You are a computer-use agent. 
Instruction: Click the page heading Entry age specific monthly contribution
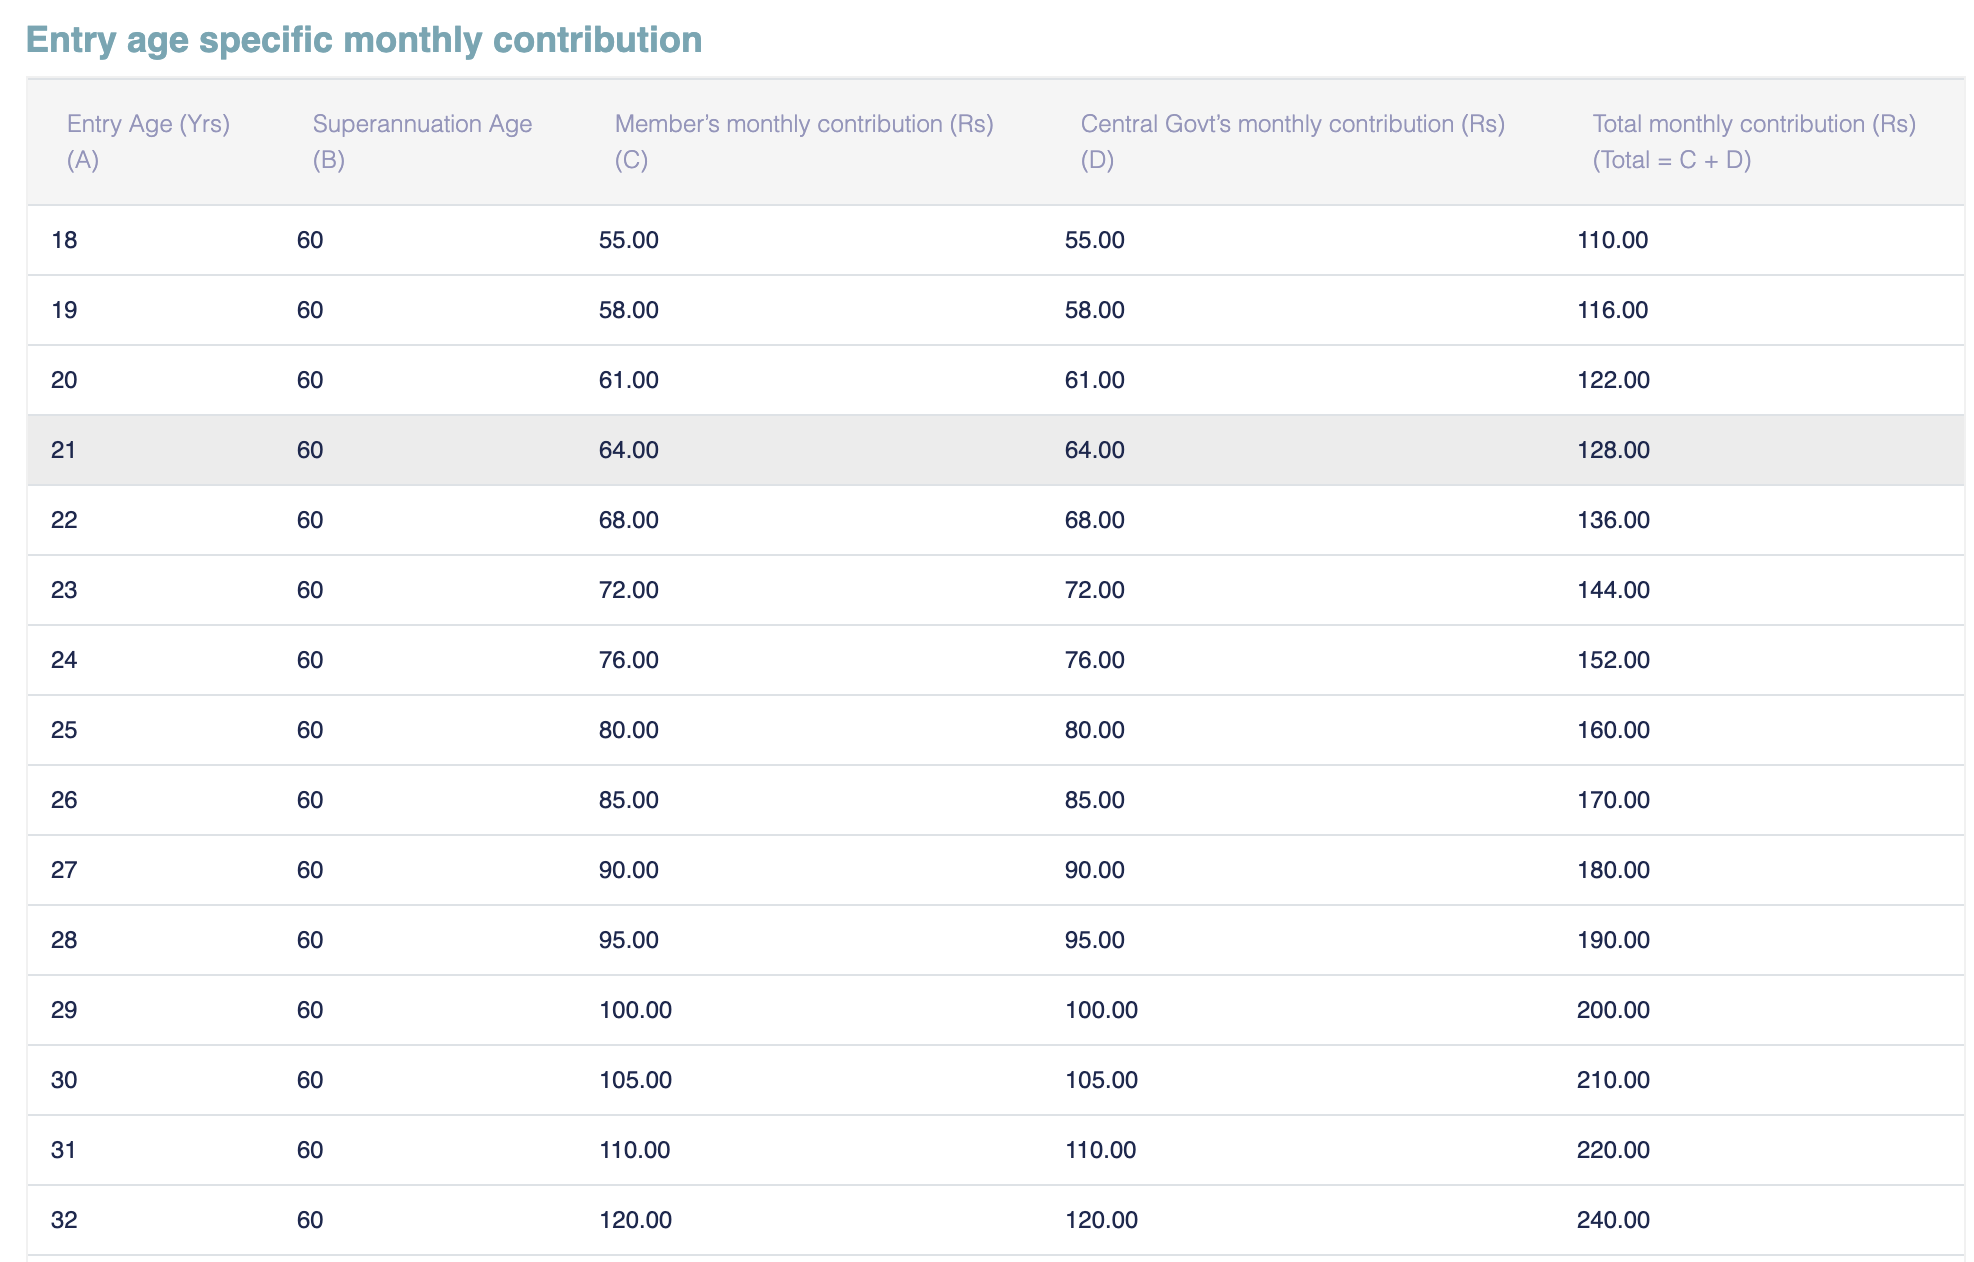(364, 40)
